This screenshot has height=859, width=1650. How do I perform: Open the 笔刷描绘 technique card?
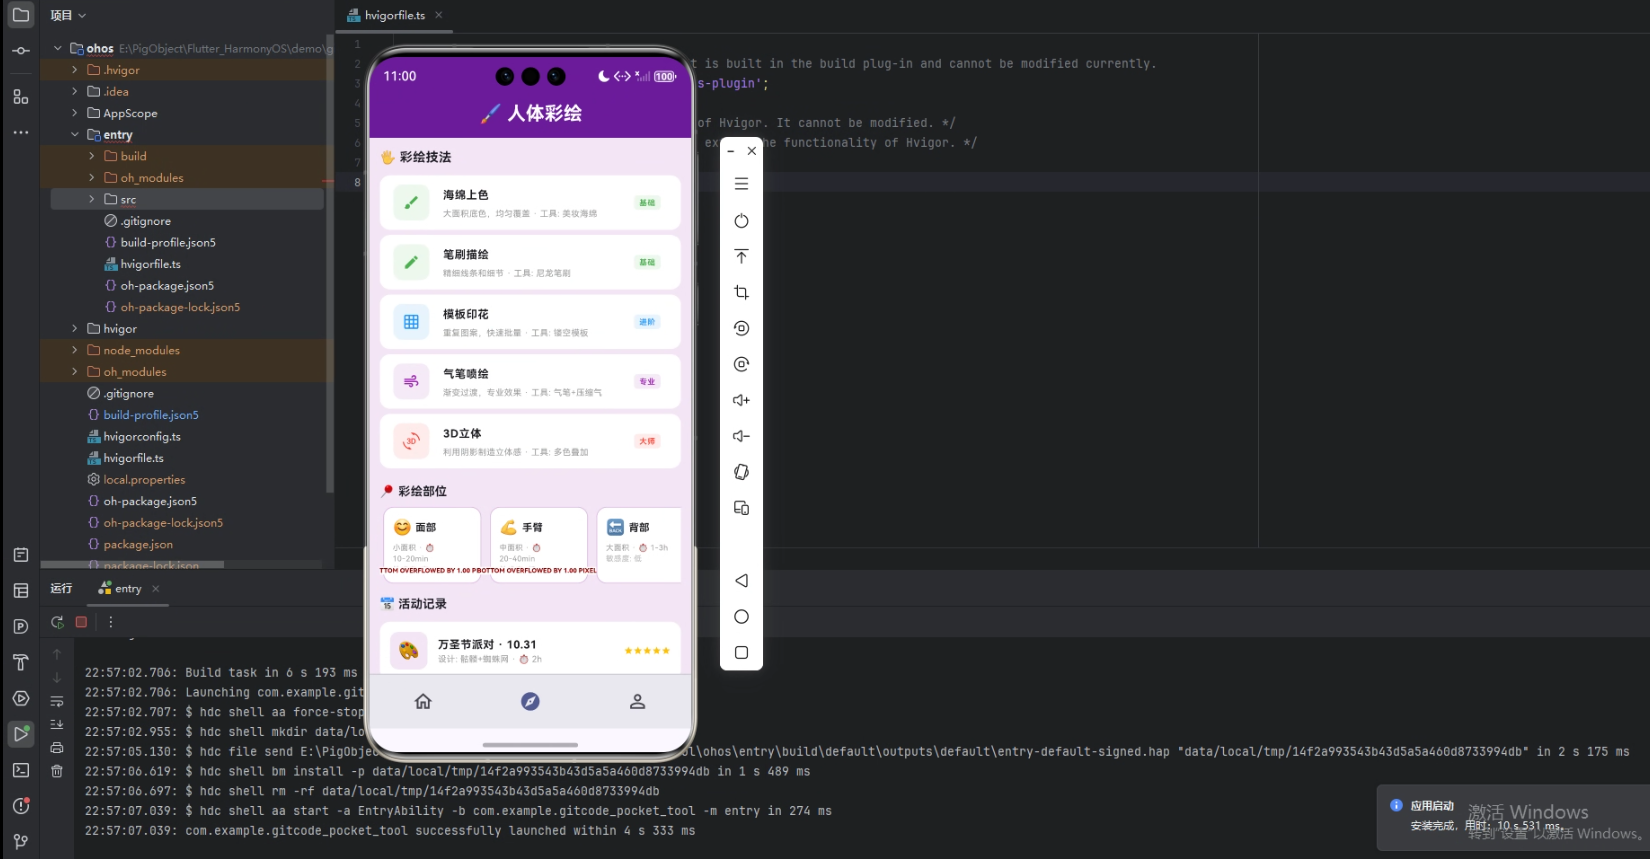pos(530,262)
